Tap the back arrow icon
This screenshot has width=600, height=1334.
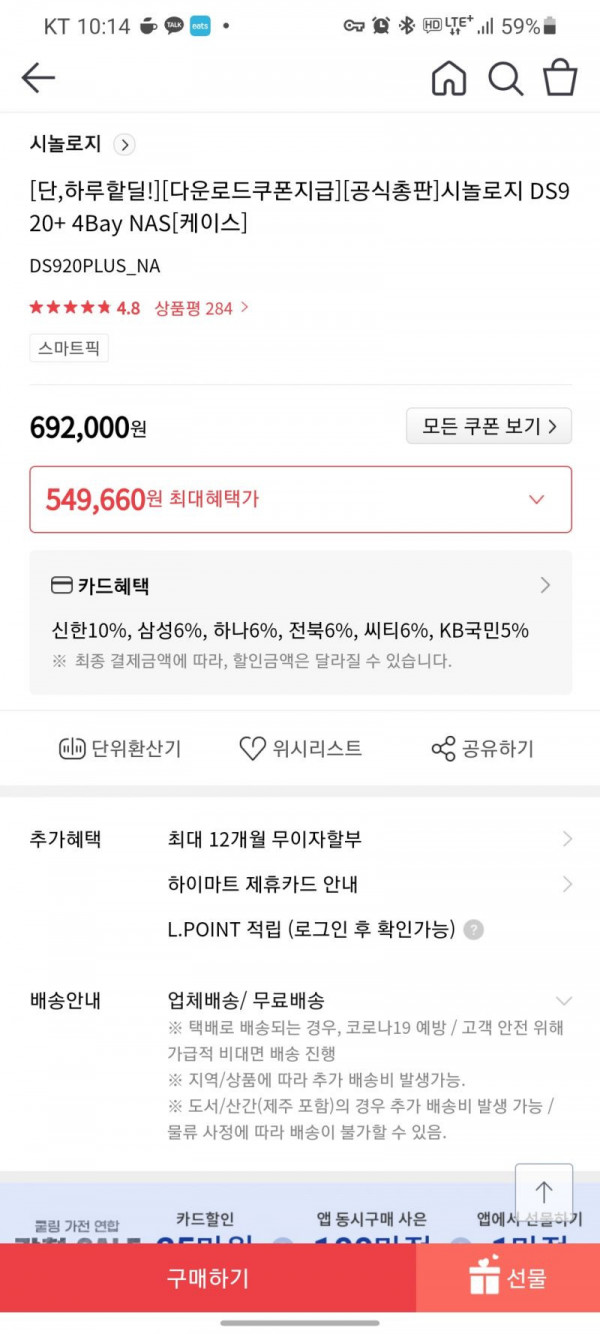(38, 78)
